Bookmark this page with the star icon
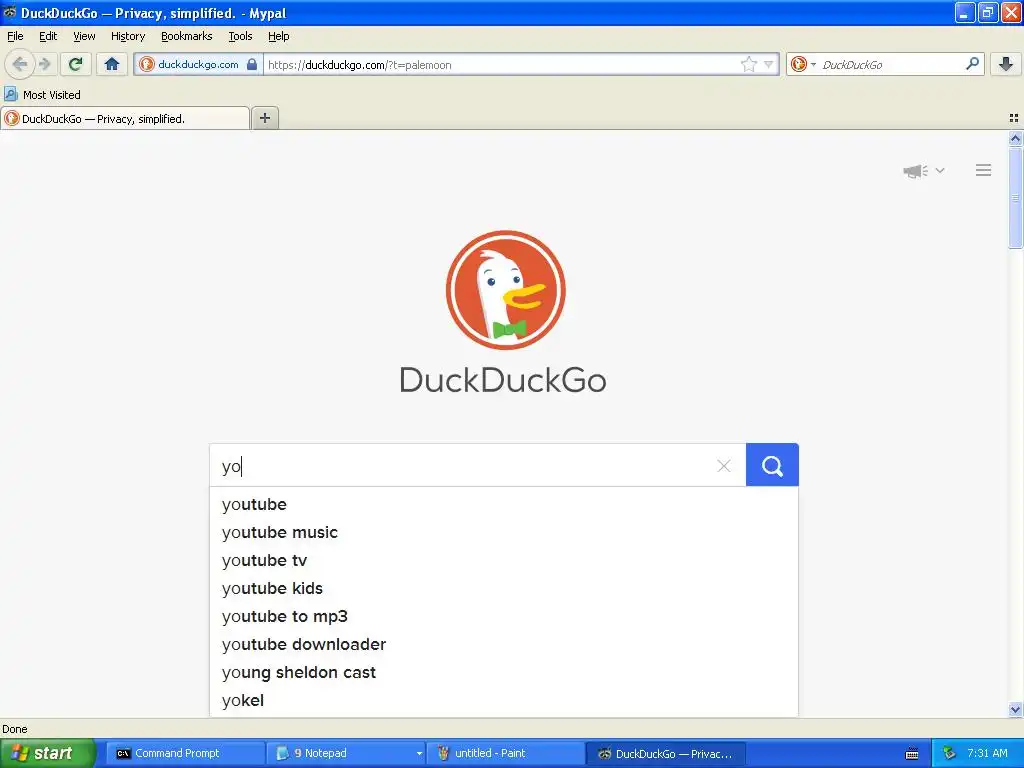This screenshot has height=768, width=1024. [x=748, y=64]
